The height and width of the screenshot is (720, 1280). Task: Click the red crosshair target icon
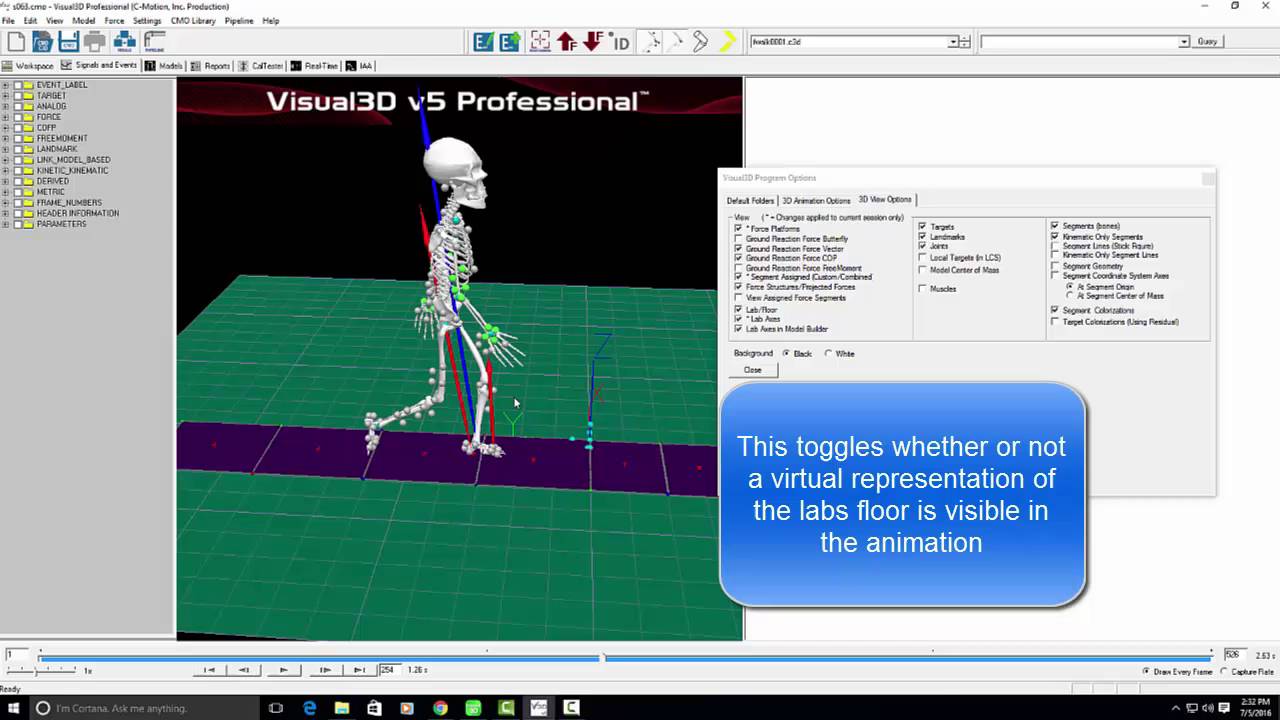[x=540, y=41]
